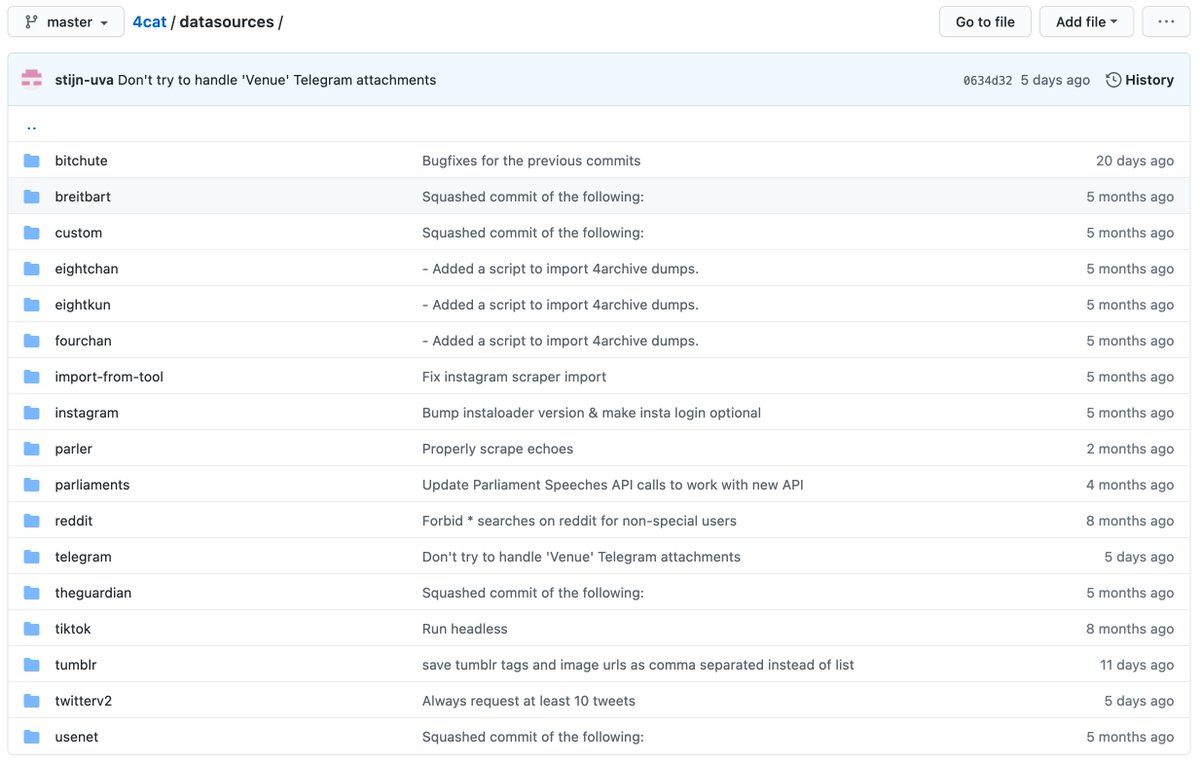Click the theguardian folder icon
1200x764 pixels.
pos(32,593)
